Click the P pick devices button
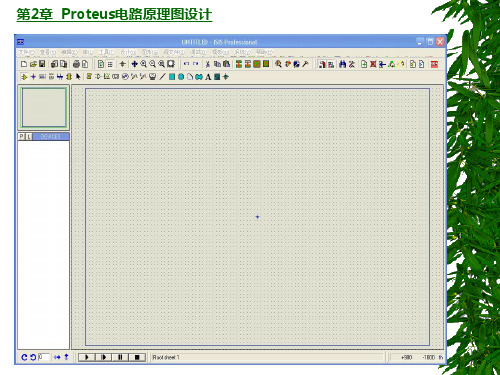 pyautogui.click(x=22, y=137)
